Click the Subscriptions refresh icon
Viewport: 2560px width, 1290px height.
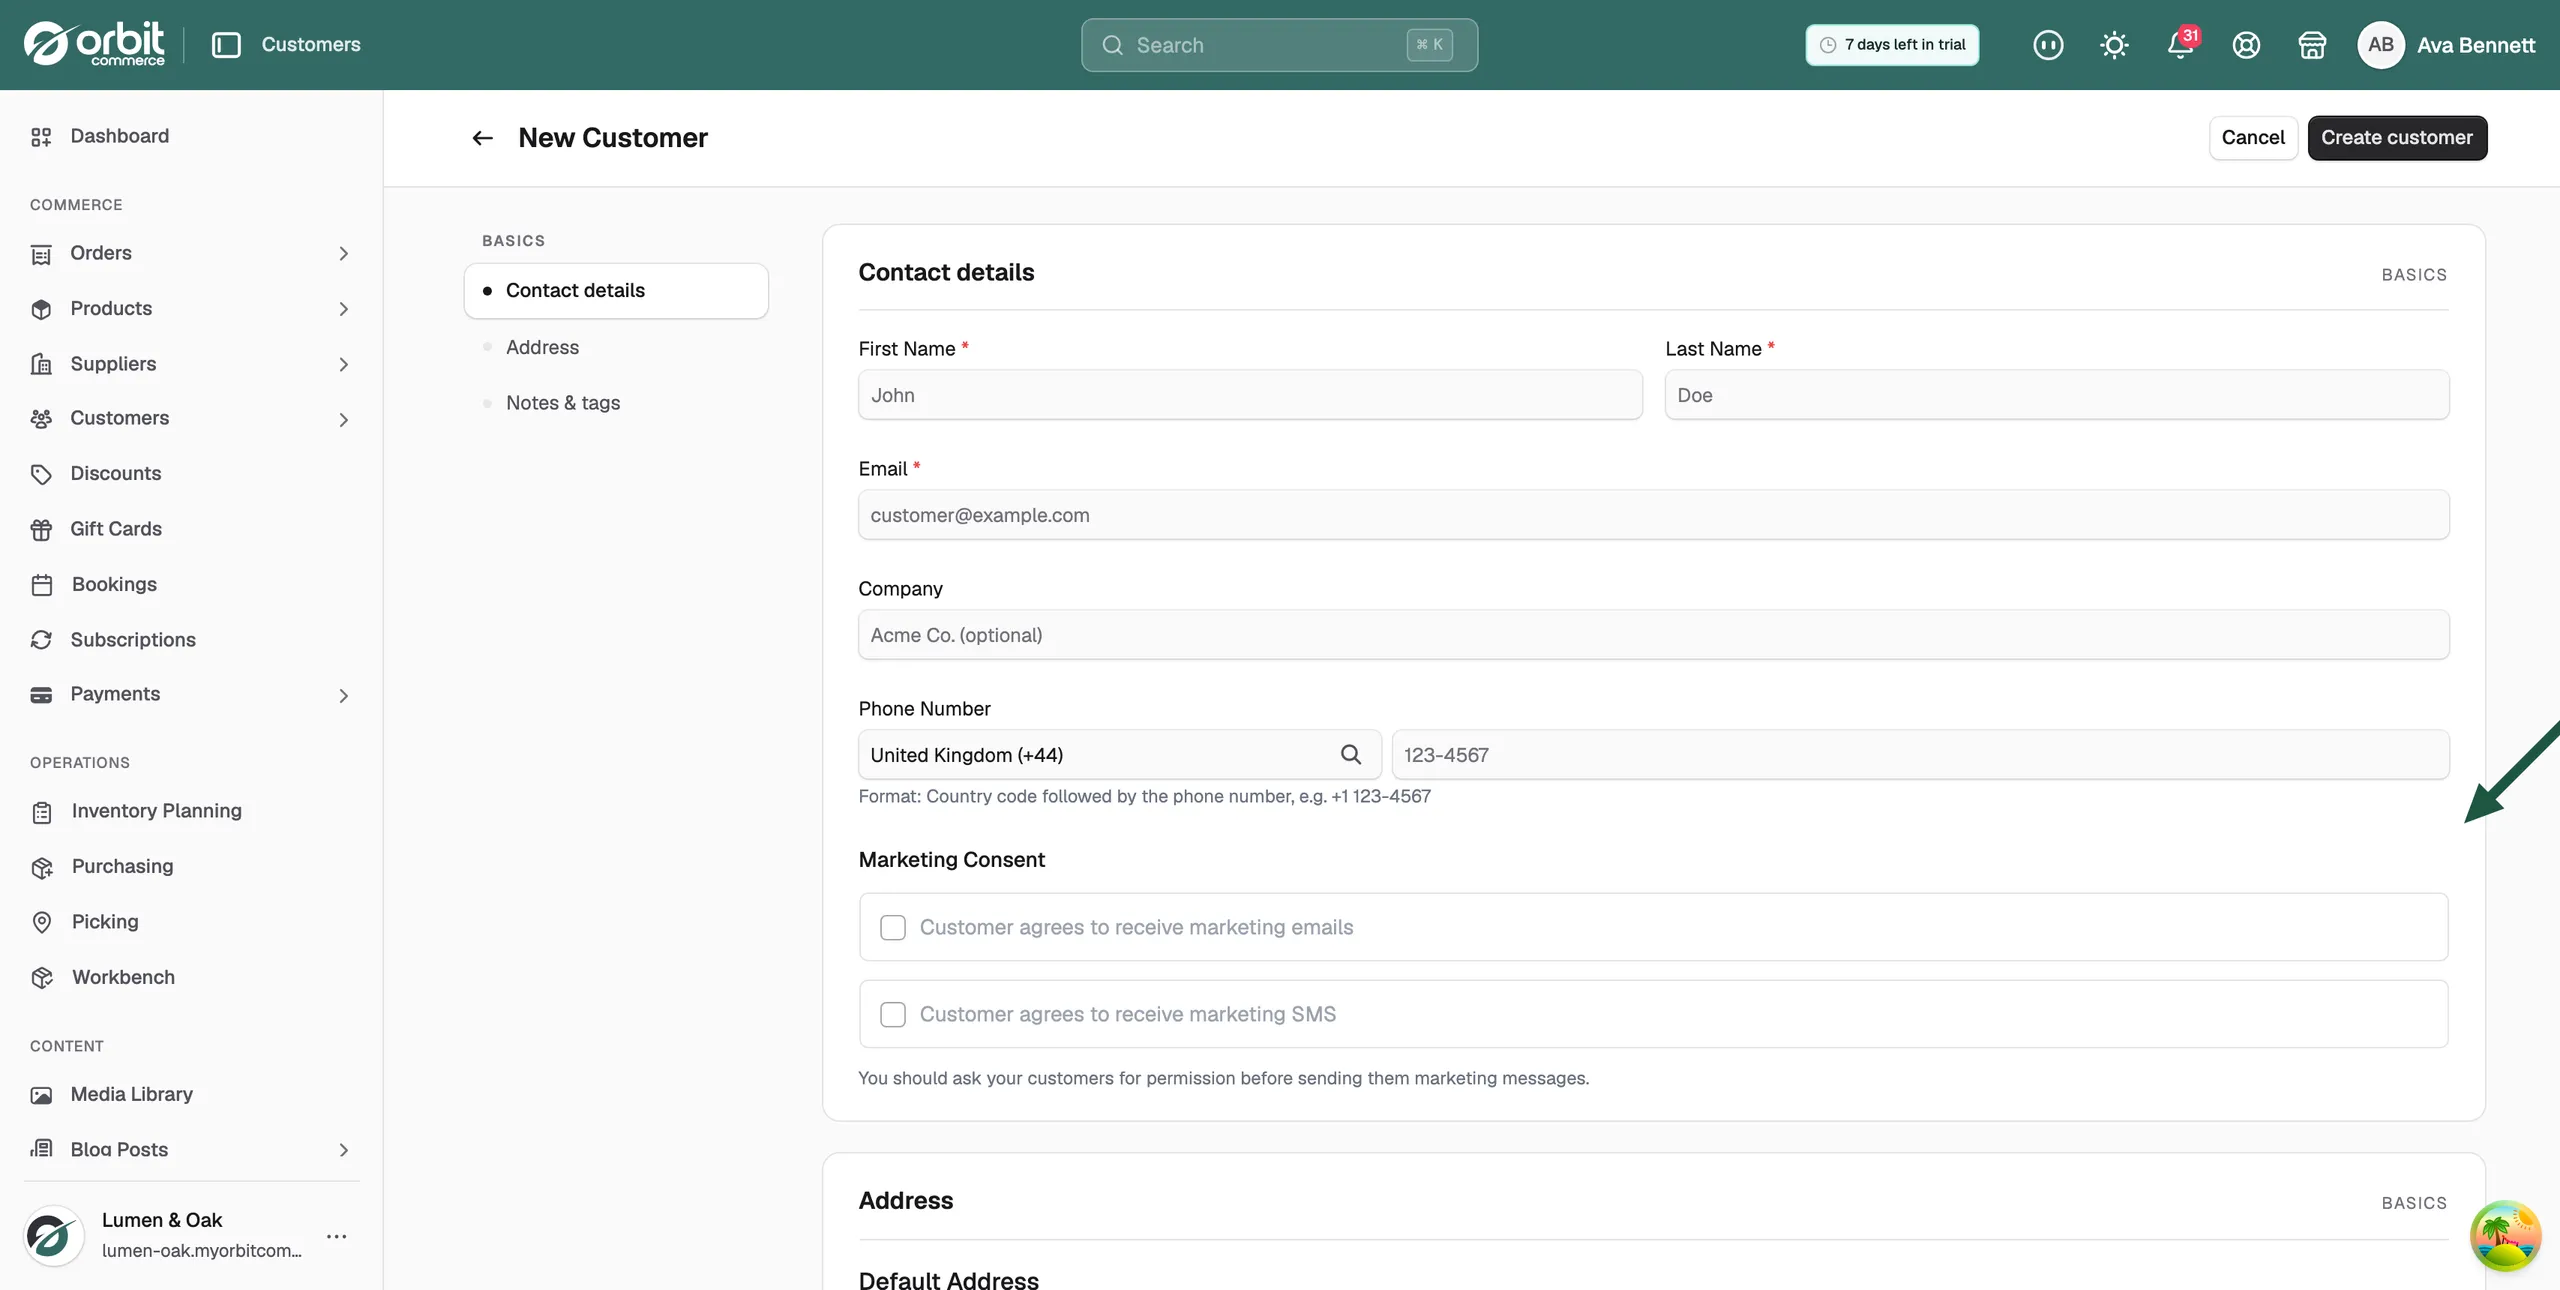pos(41,640)
